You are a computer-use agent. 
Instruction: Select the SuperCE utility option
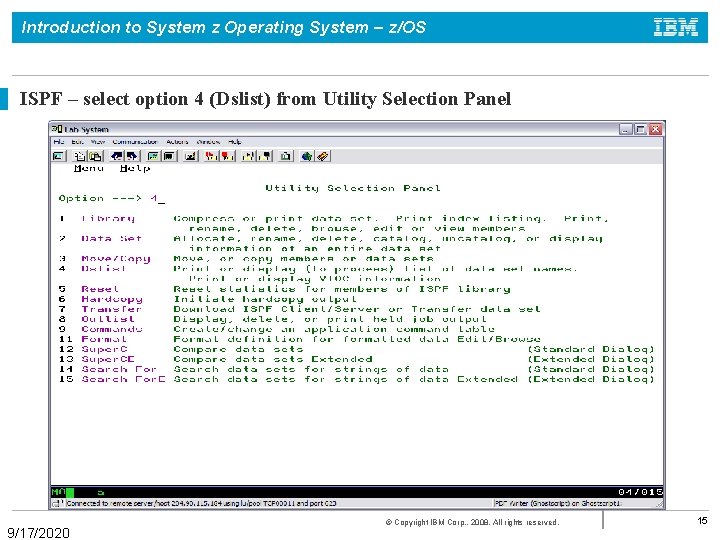point(108,360)
